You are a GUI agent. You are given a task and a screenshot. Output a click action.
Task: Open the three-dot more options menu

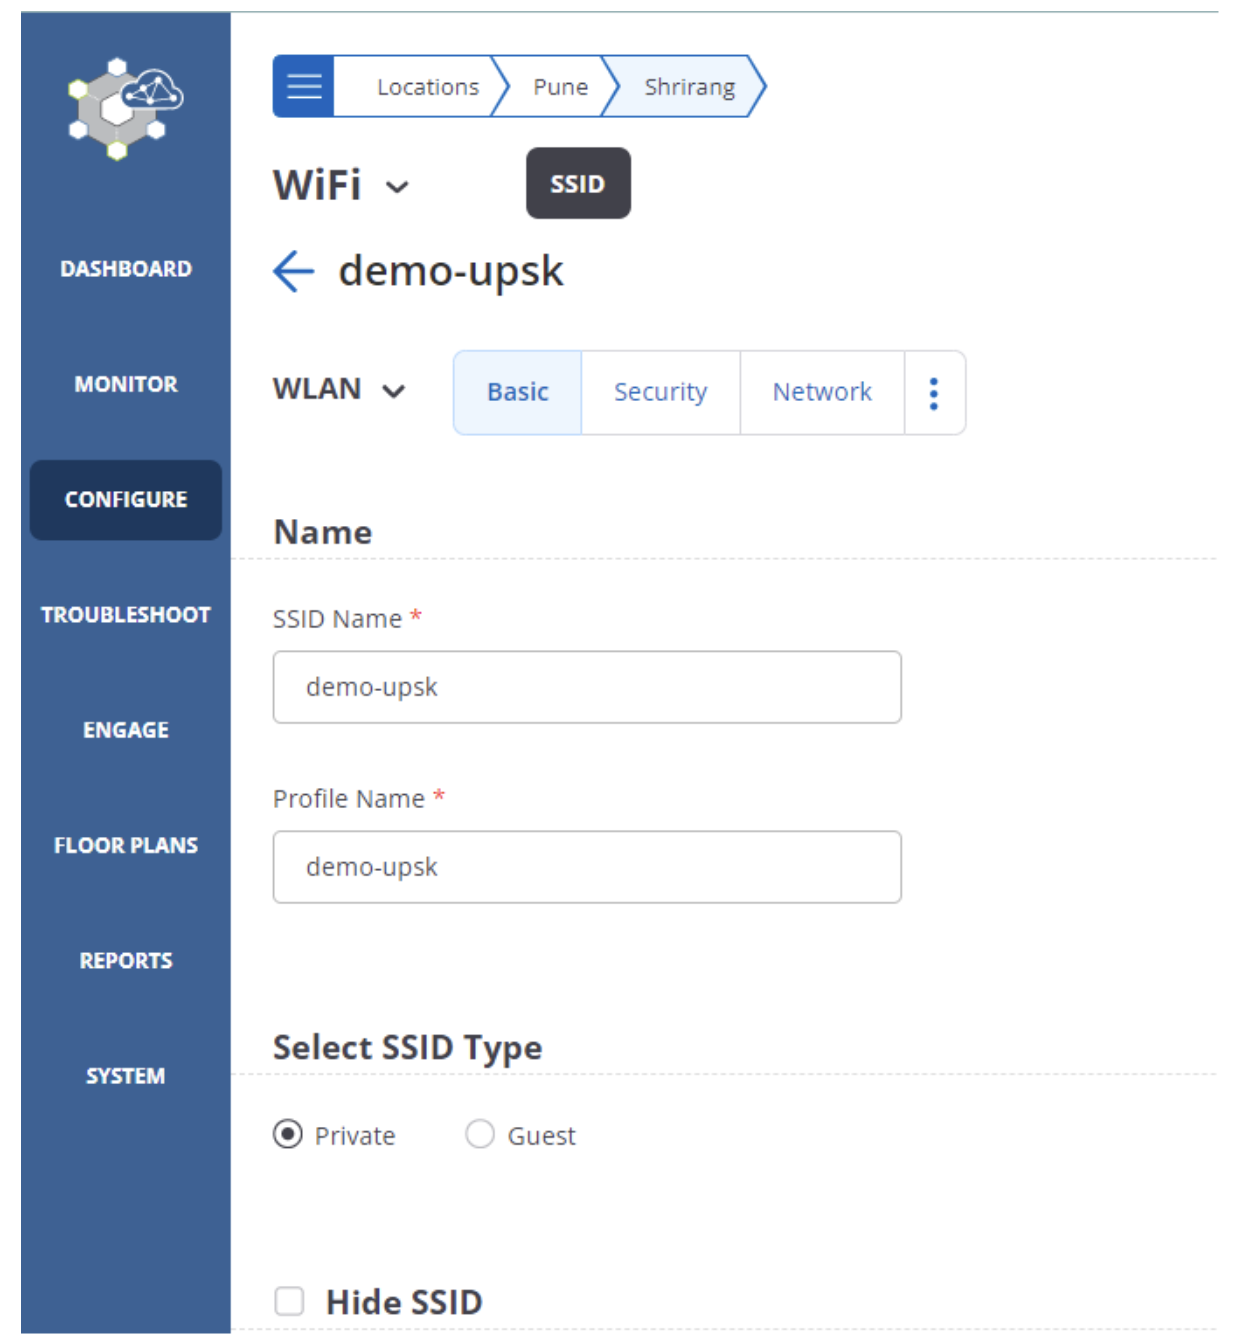(933, 393)
